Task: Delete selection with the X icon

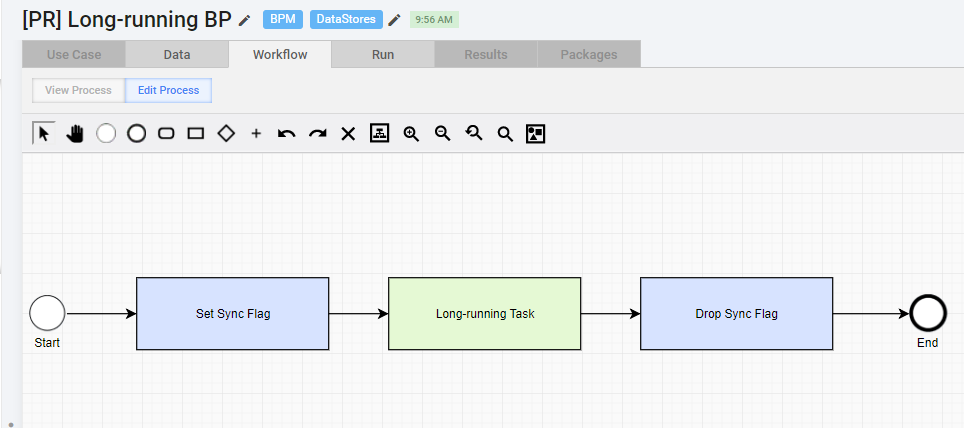Action: (x=348, y=133)
